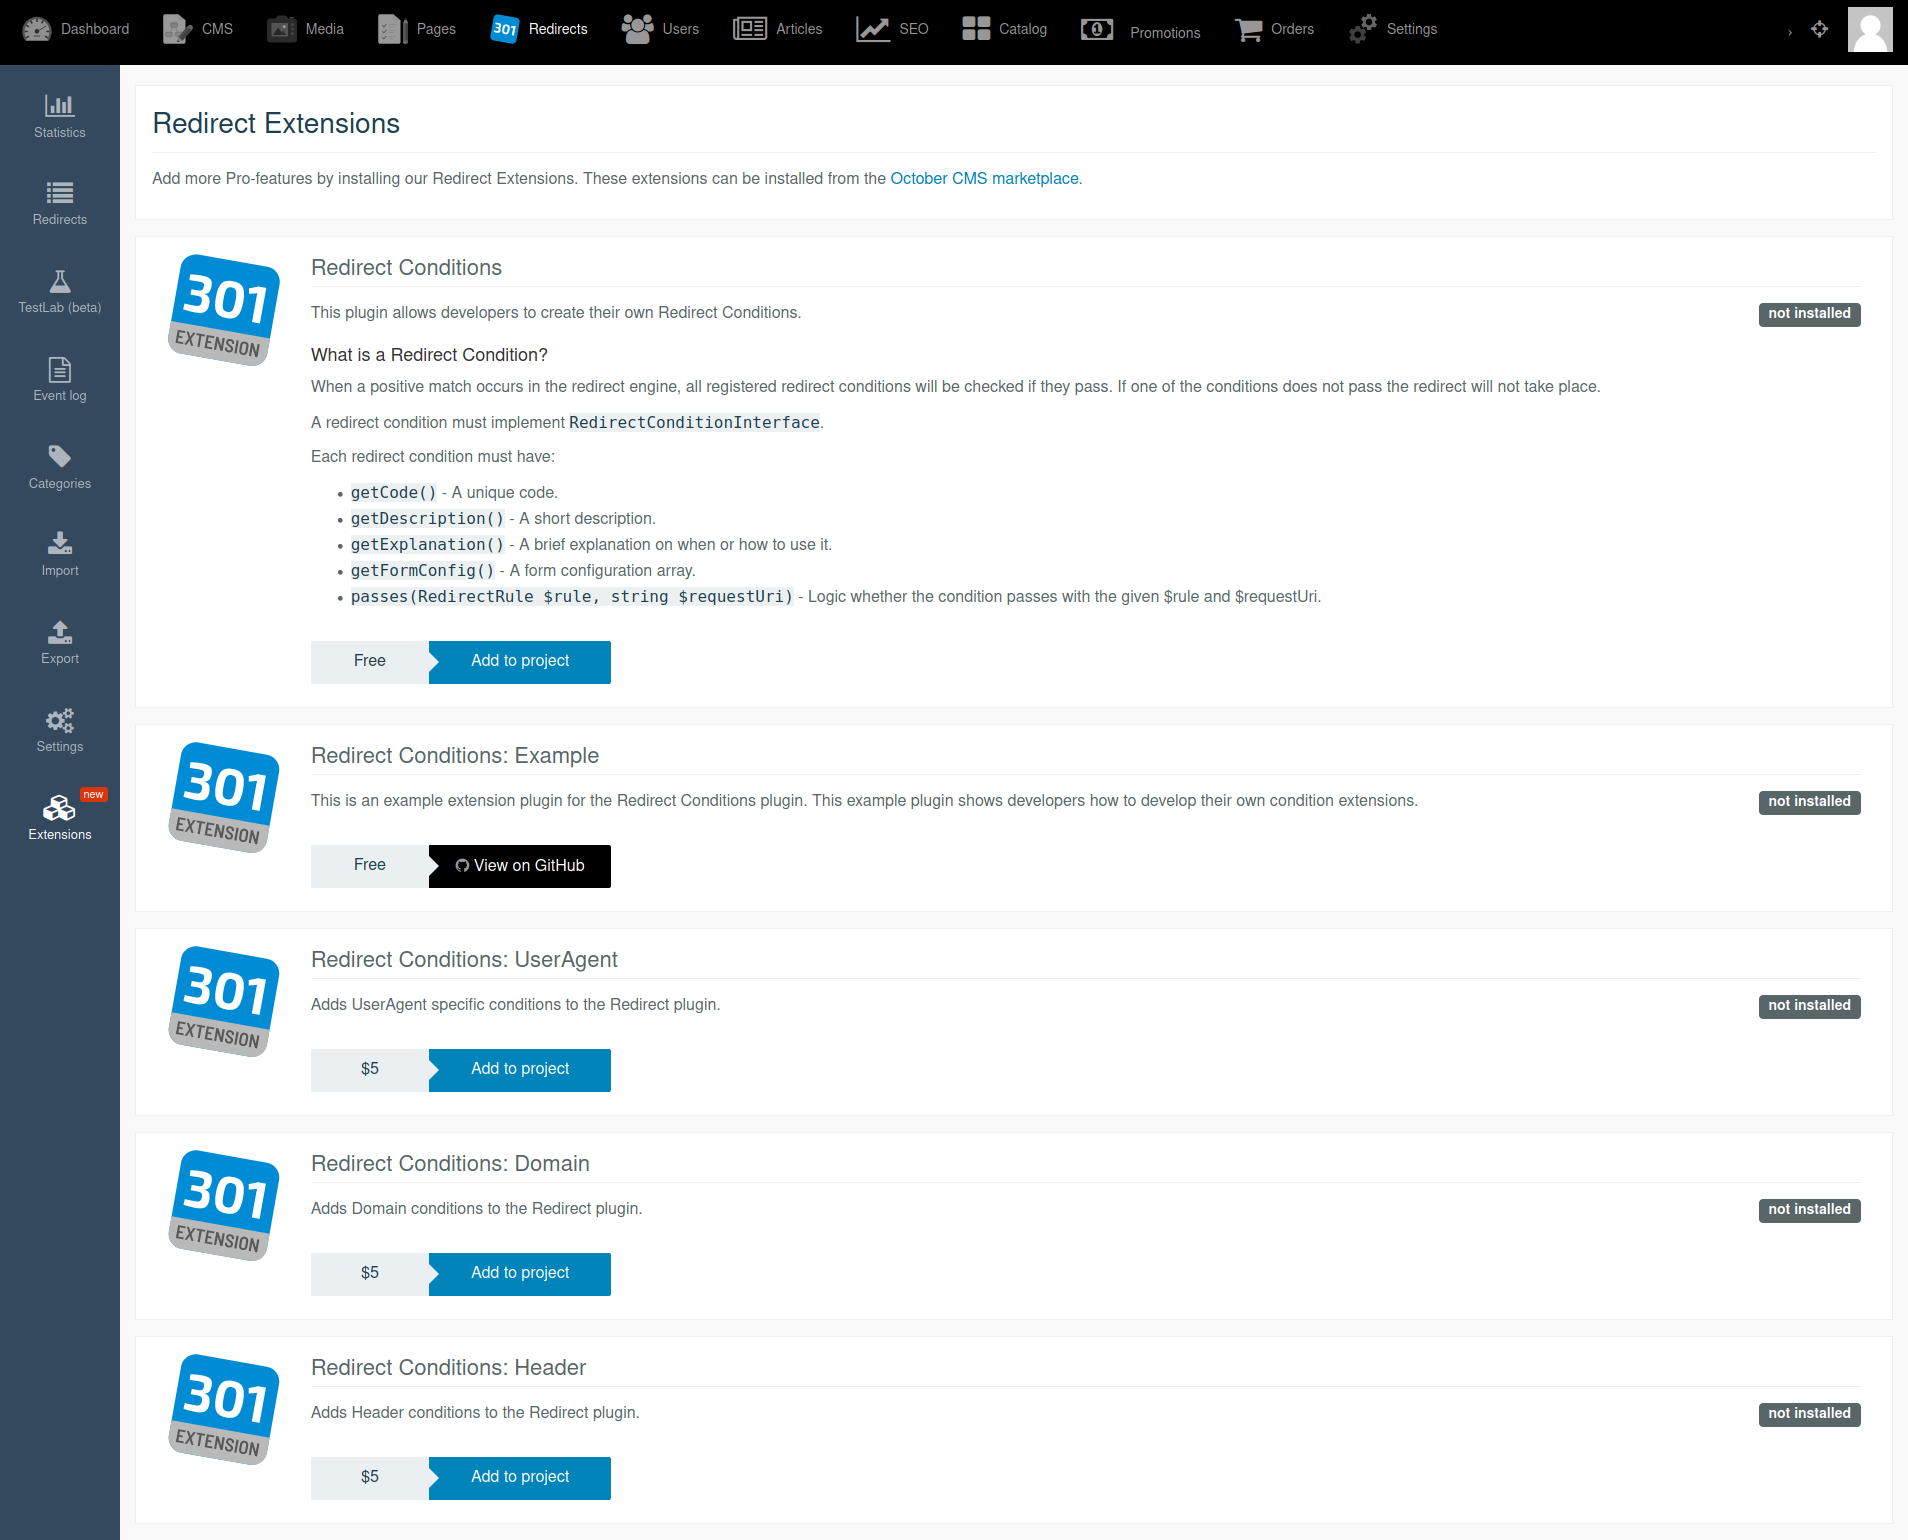Open the top bar Settings gears icon

(x=1362, y=29)
